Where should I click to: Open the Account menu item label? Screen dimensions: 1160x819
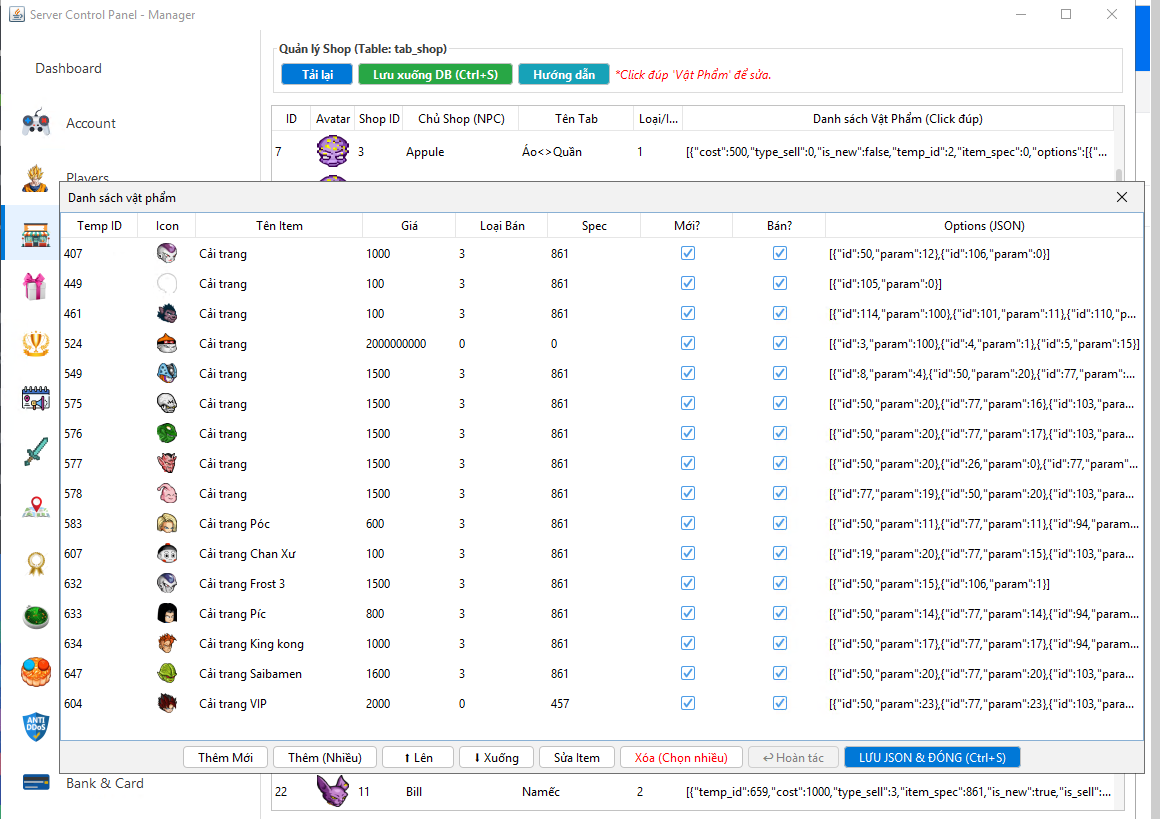[91, 123]
